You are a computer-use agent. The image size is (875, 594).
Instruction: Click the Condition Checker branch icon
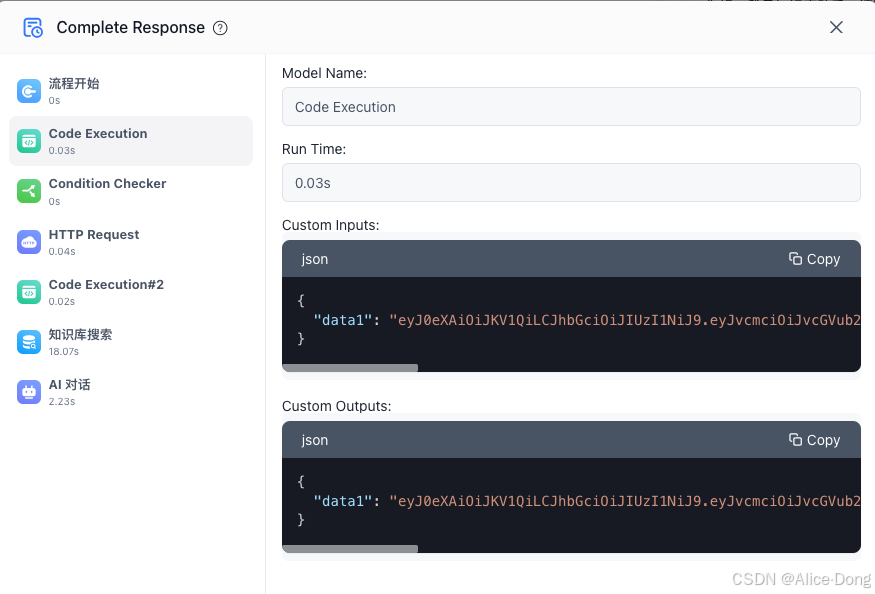point(29,191)
